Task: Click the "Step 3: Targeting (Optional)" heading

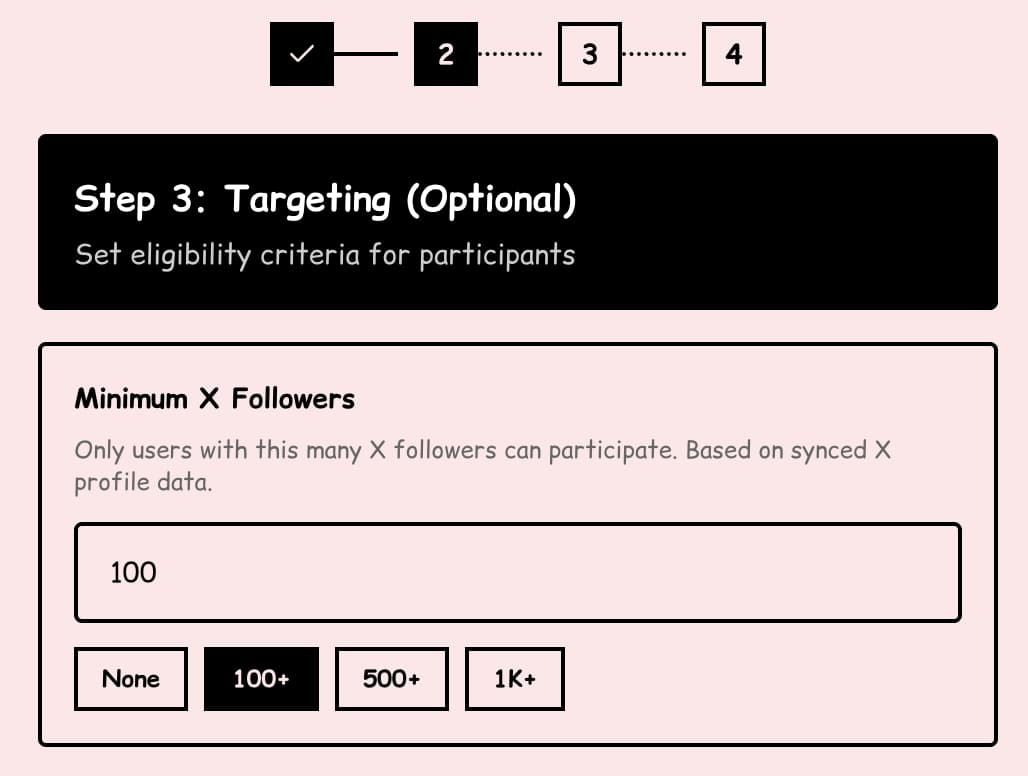Action: pos(325,200)
